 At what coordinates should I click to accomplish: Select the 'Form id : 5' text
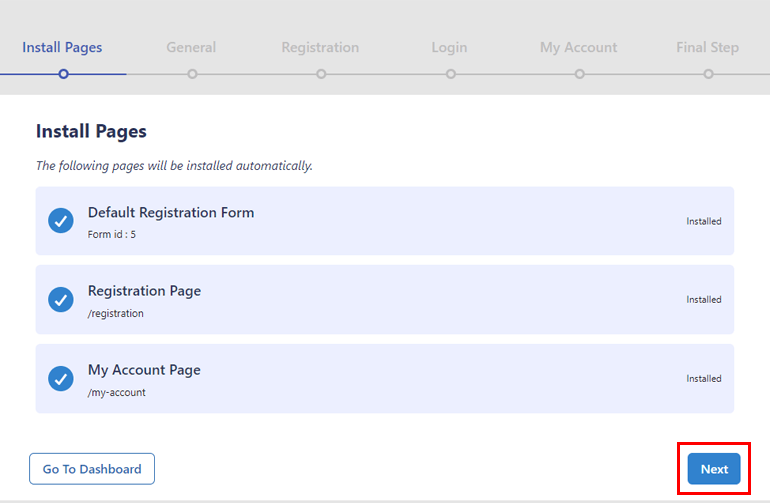112,234
